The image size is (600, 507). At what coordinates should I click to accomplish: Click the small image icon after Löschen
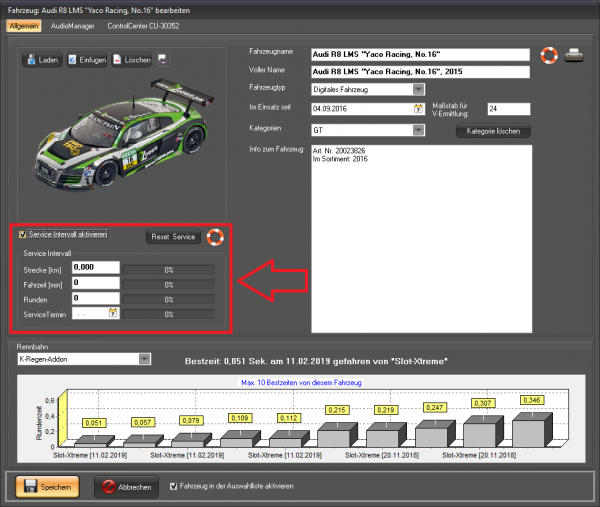[x=163, y=60]
